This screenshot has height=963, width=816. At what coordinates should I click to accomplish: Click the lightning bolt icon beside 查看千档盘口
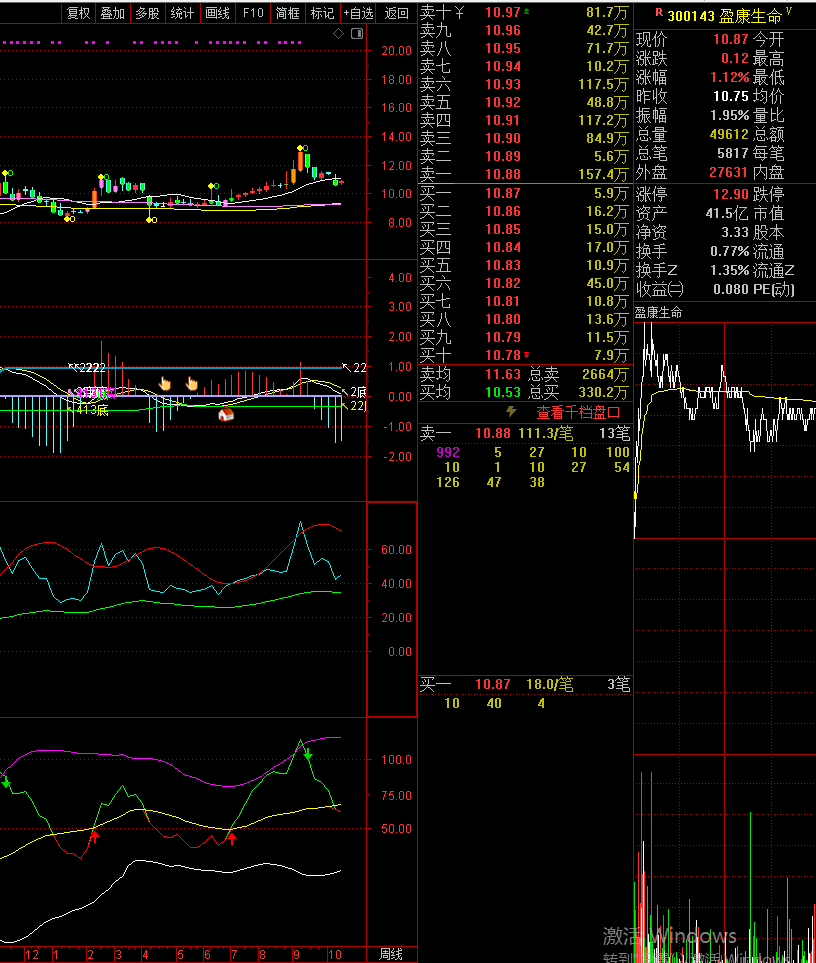coord(512,411)
